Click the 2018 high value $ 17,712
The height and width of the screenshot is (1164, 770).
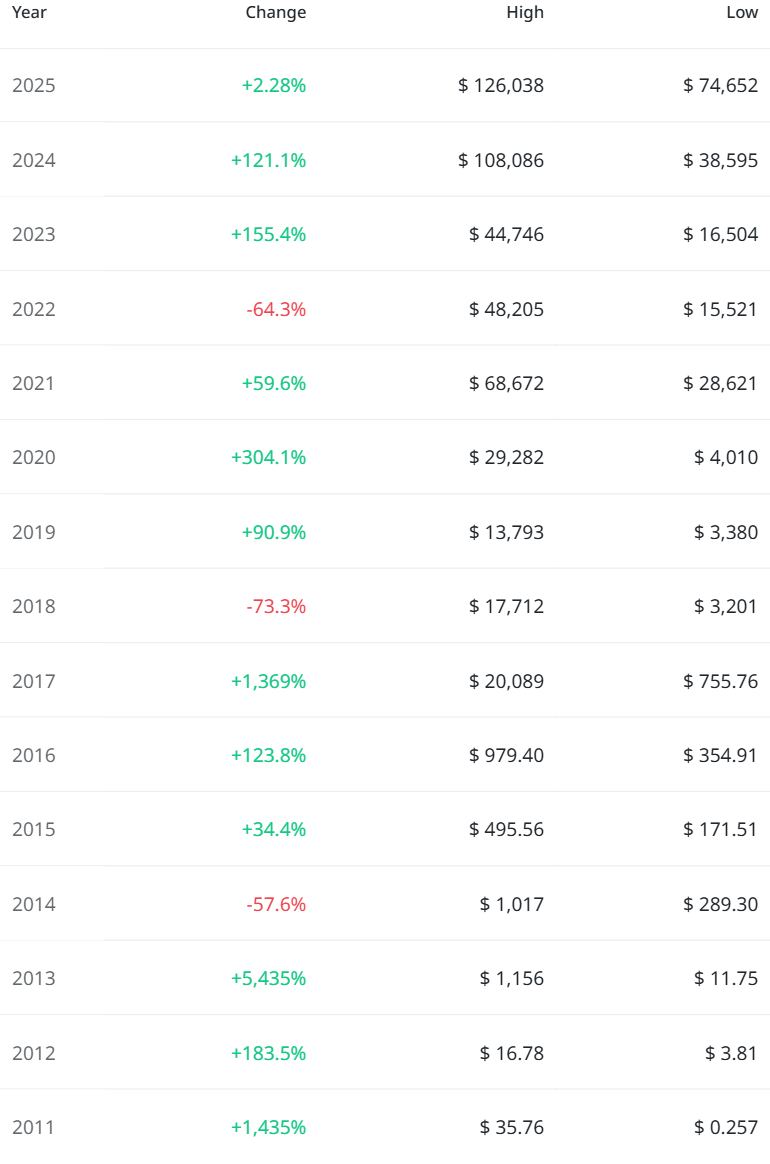[506, 607]
